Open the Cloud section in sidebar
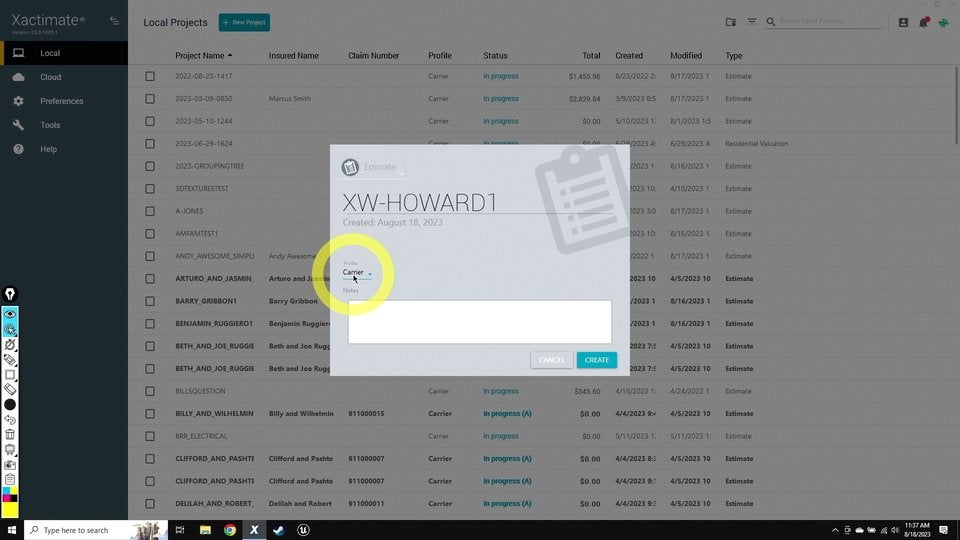Screen dimensions: 960x540 point(50,77)
